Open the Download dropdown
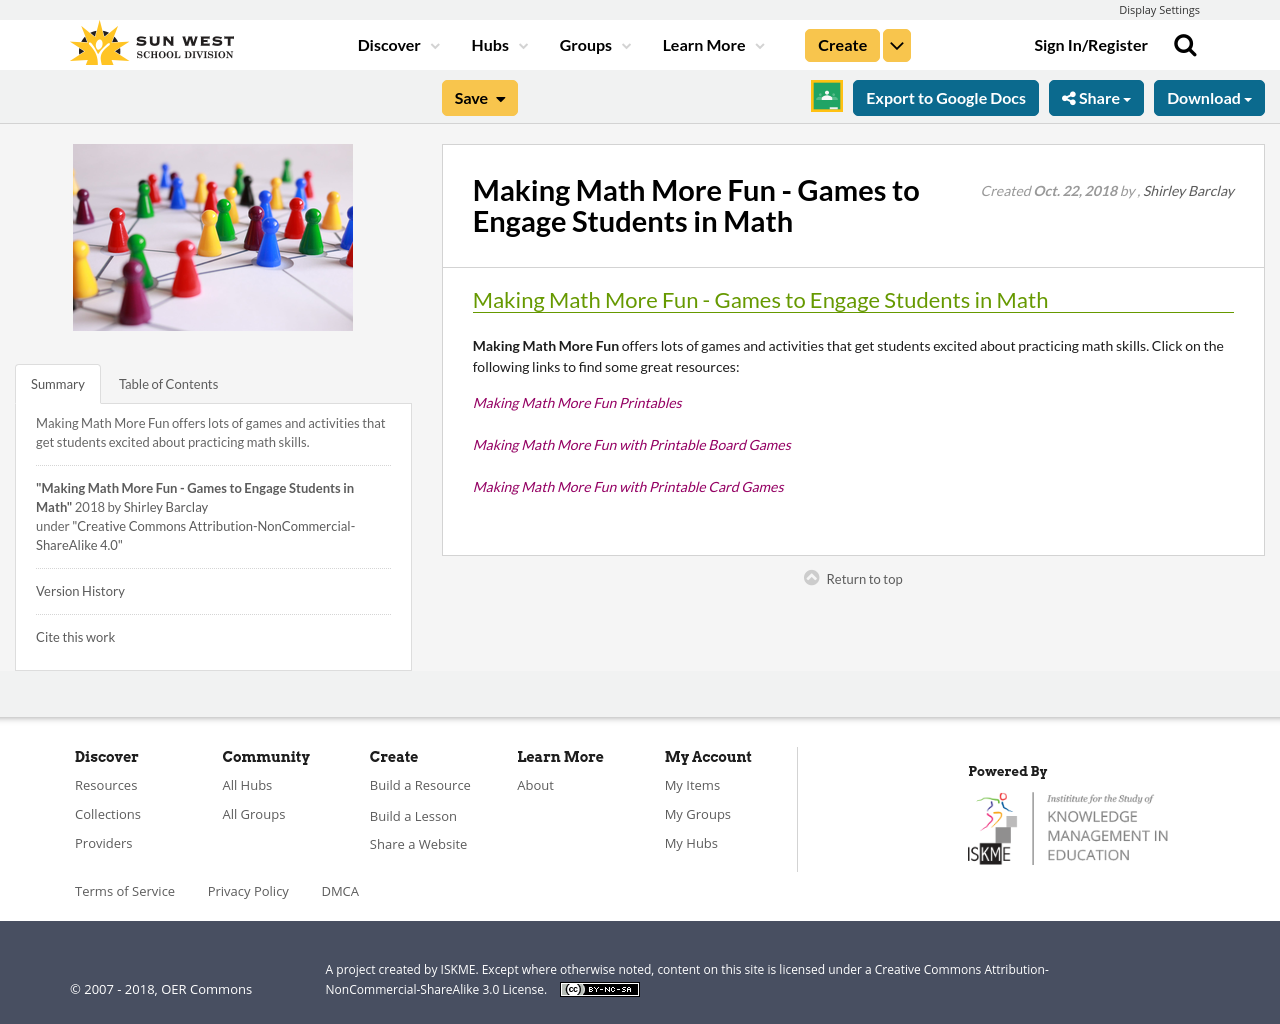 1209,97
